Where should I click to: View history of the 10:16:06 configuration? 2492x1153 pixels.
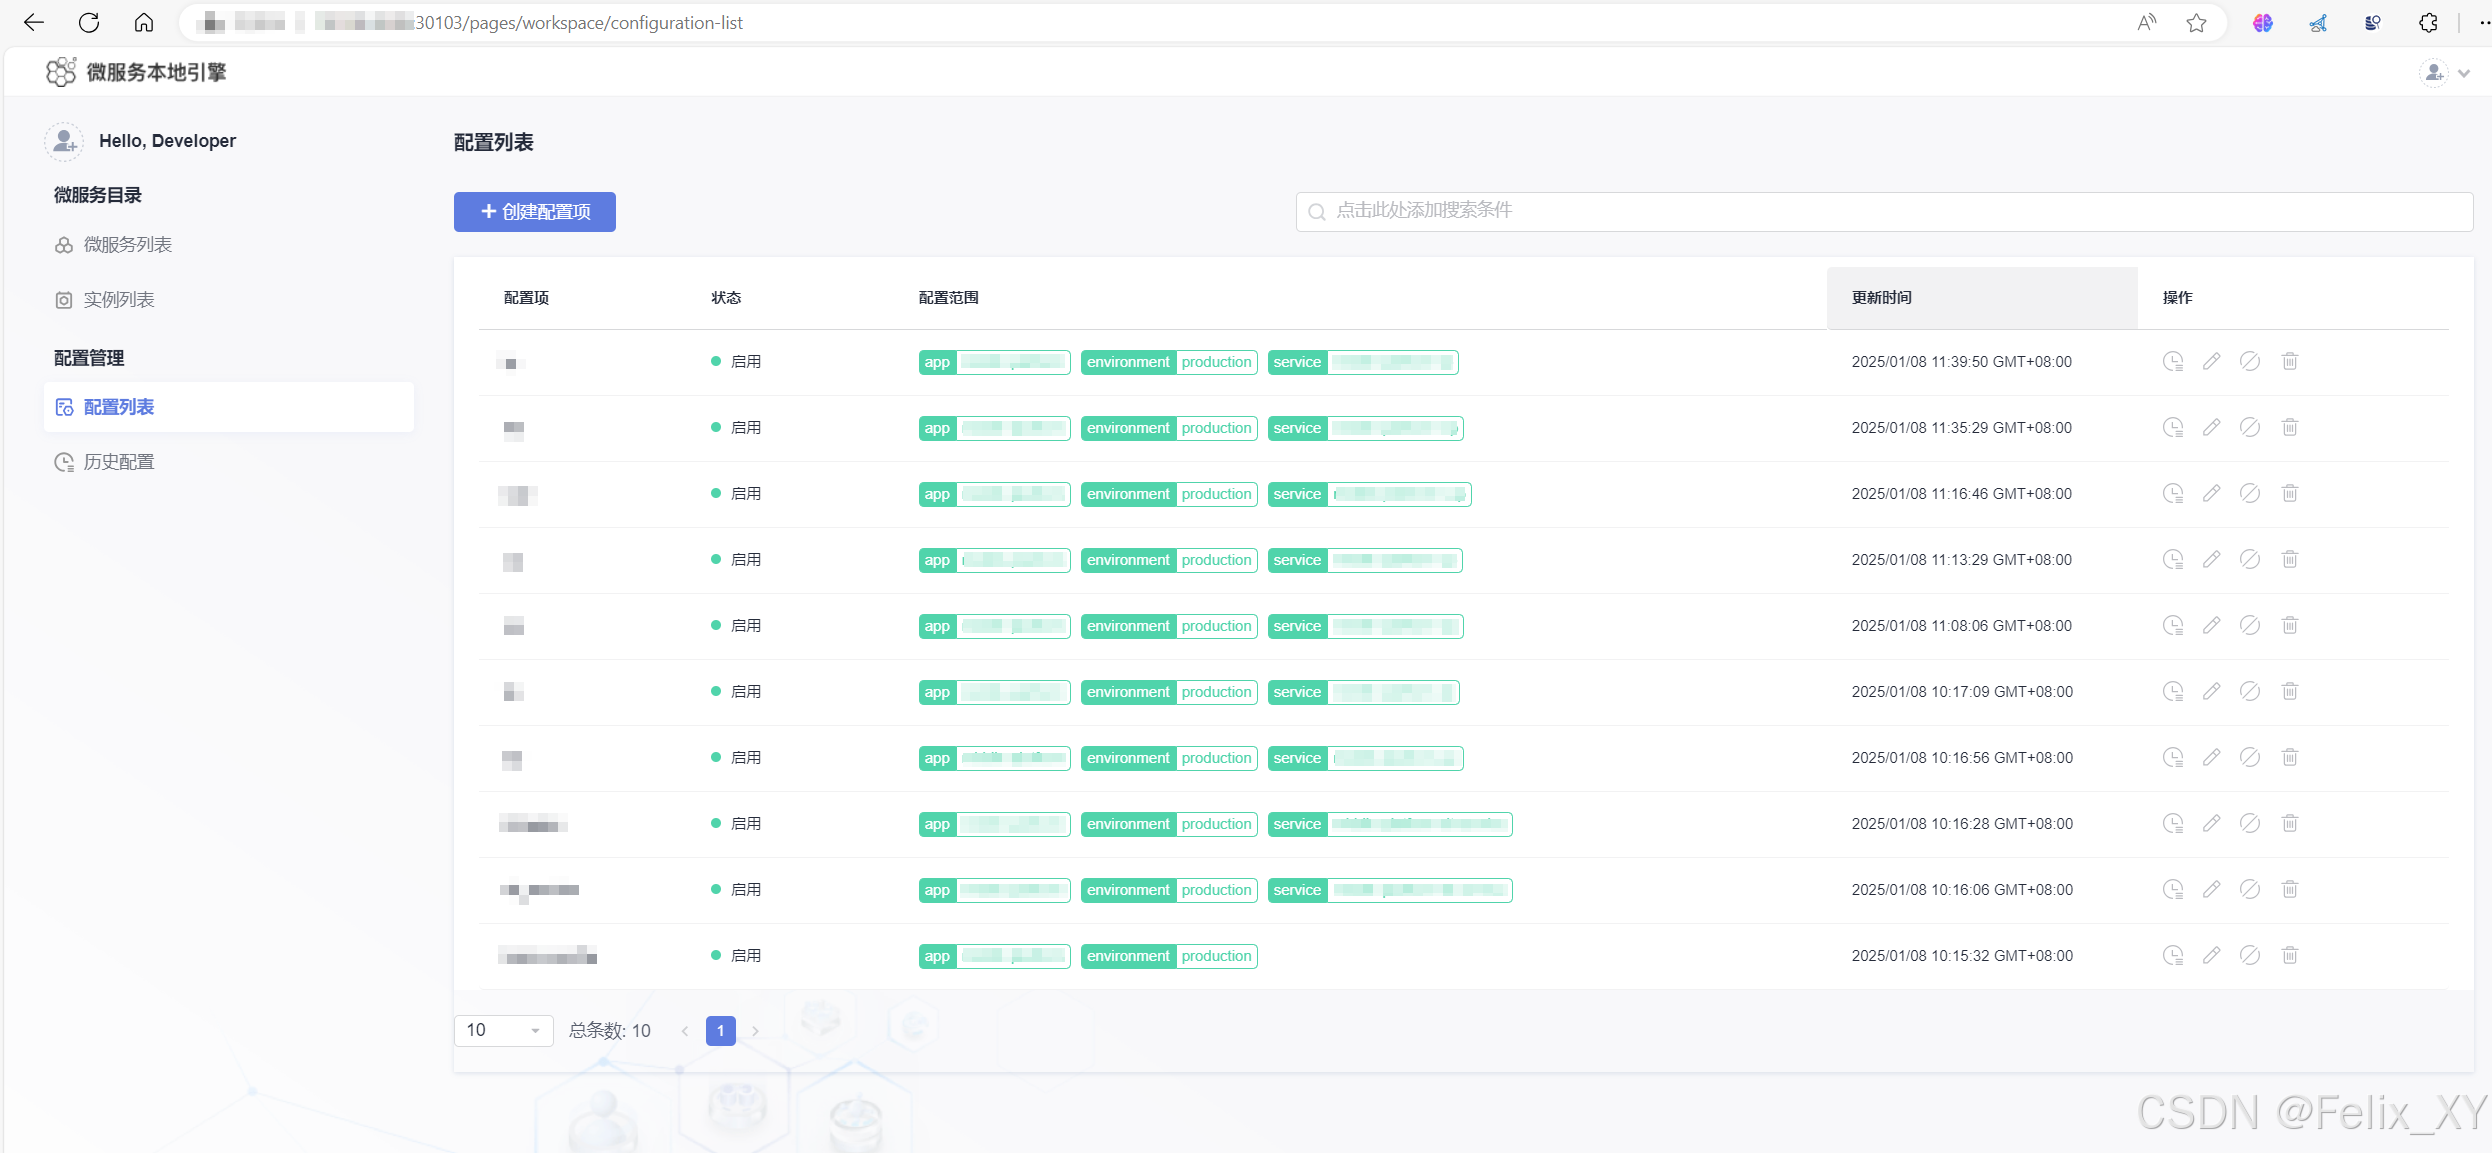click(x=2173, y=889)
